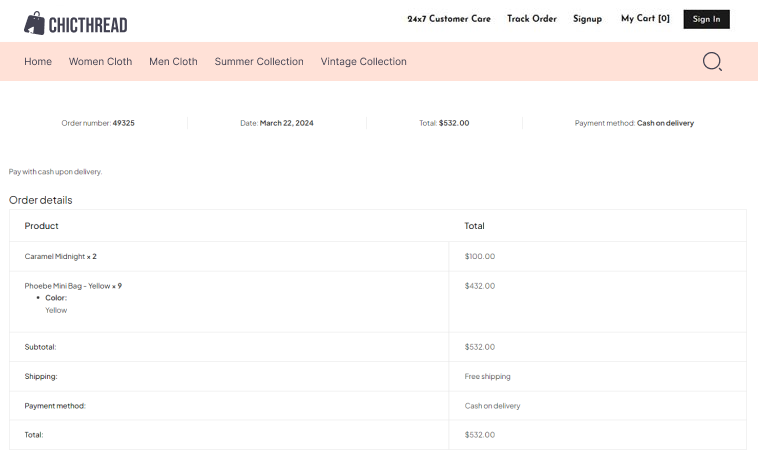Click Phoebe Mini Bag - Yellow product
The width and height of the screenshot is (758, 473).
click(x=67, y=286)
